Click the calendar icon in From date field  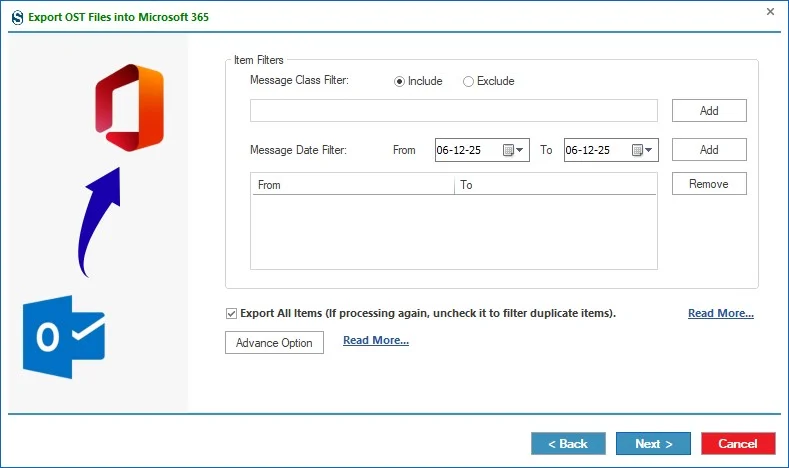point(508,150)
